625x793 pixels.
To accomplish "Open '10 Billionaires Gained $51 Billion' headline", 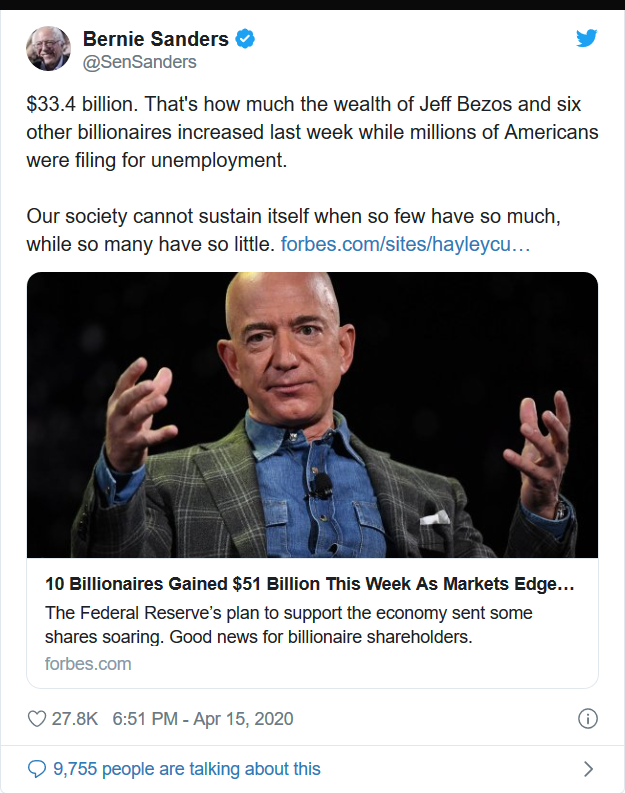I will click(x=310, y=584).
